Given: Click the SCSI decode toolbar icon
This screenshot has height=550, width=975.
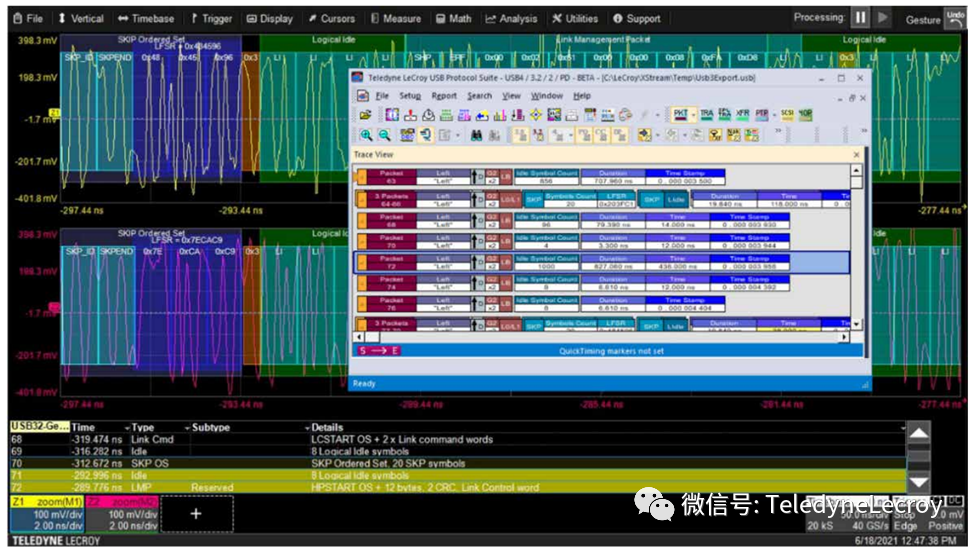Looking at the screenshot, I should point(786,116).
